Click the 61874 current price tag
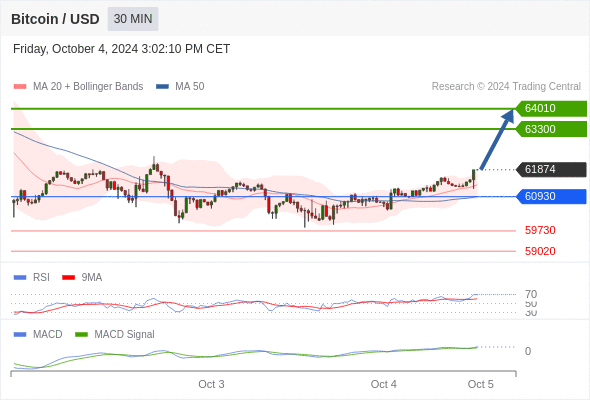Image resolution: width=590 pixels, height=400 pixels. click(x=551, y=169)
